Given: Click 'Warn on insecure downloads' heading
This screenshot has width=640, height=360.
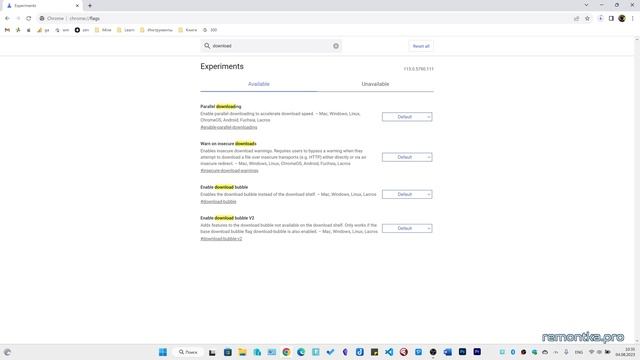Looking at the screenshot, I should 228,144.
